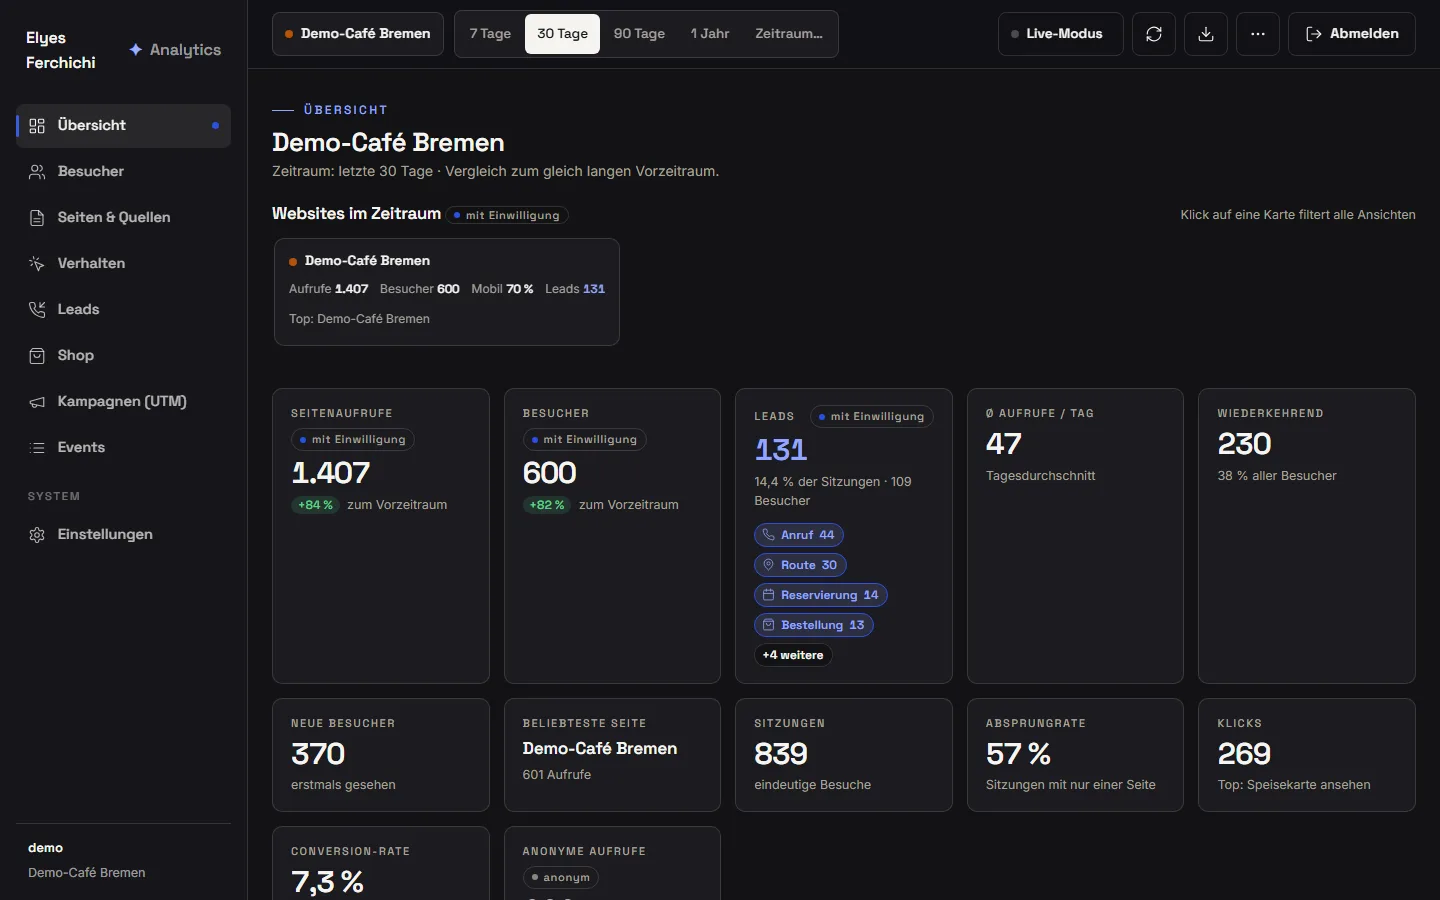Click the Reservierung 14 lead chip

[821, 595]
